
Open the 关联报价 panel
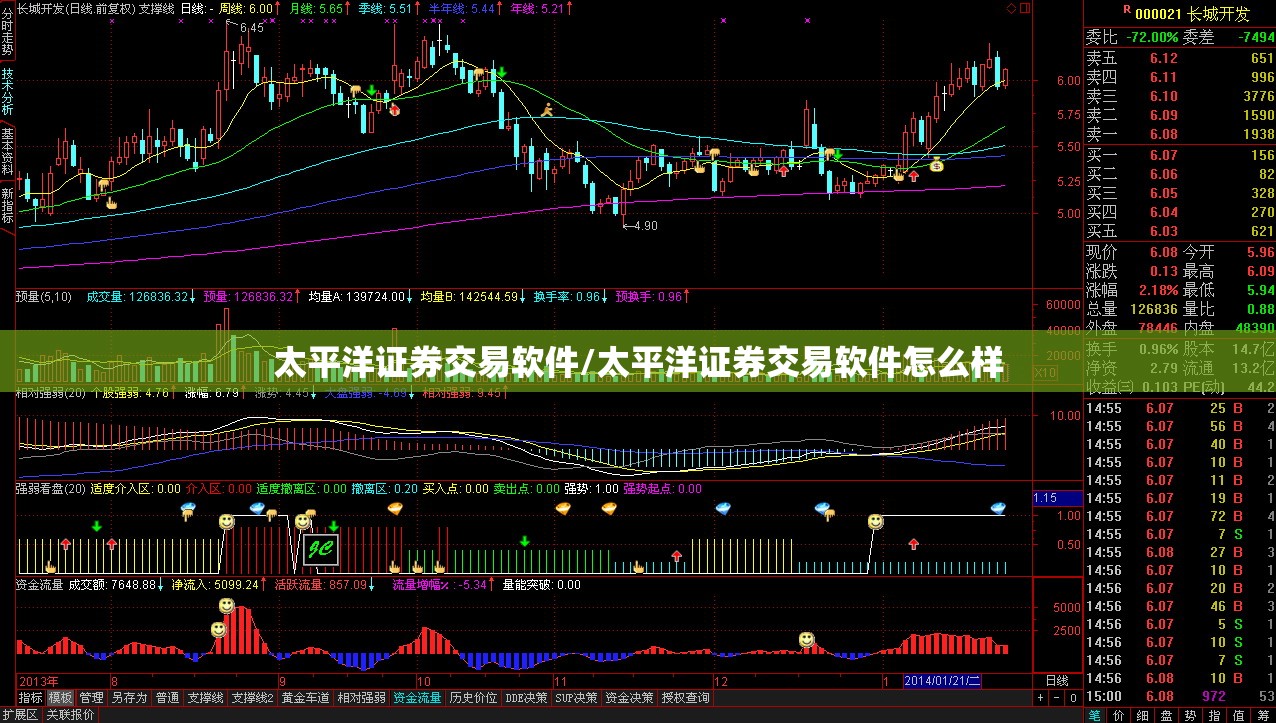click(x=70, y=715)
